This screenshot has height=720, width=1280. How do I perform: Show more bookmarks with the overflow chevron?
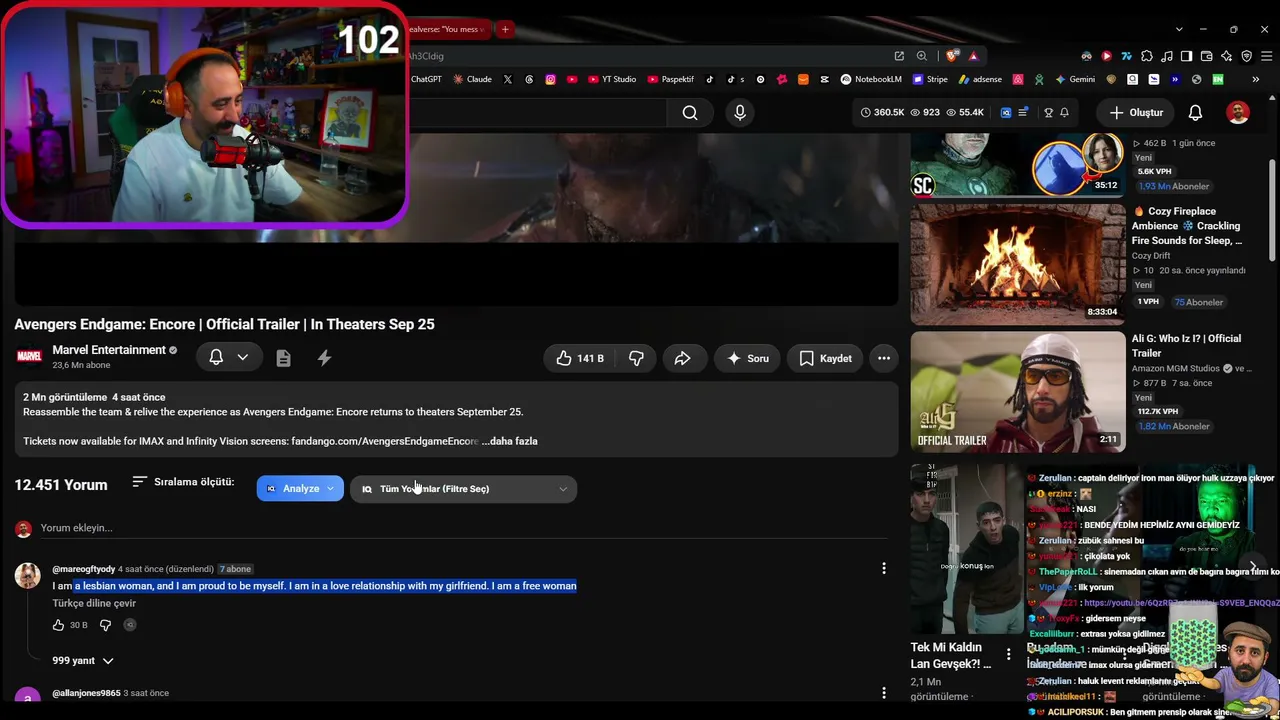point(1256,79)
